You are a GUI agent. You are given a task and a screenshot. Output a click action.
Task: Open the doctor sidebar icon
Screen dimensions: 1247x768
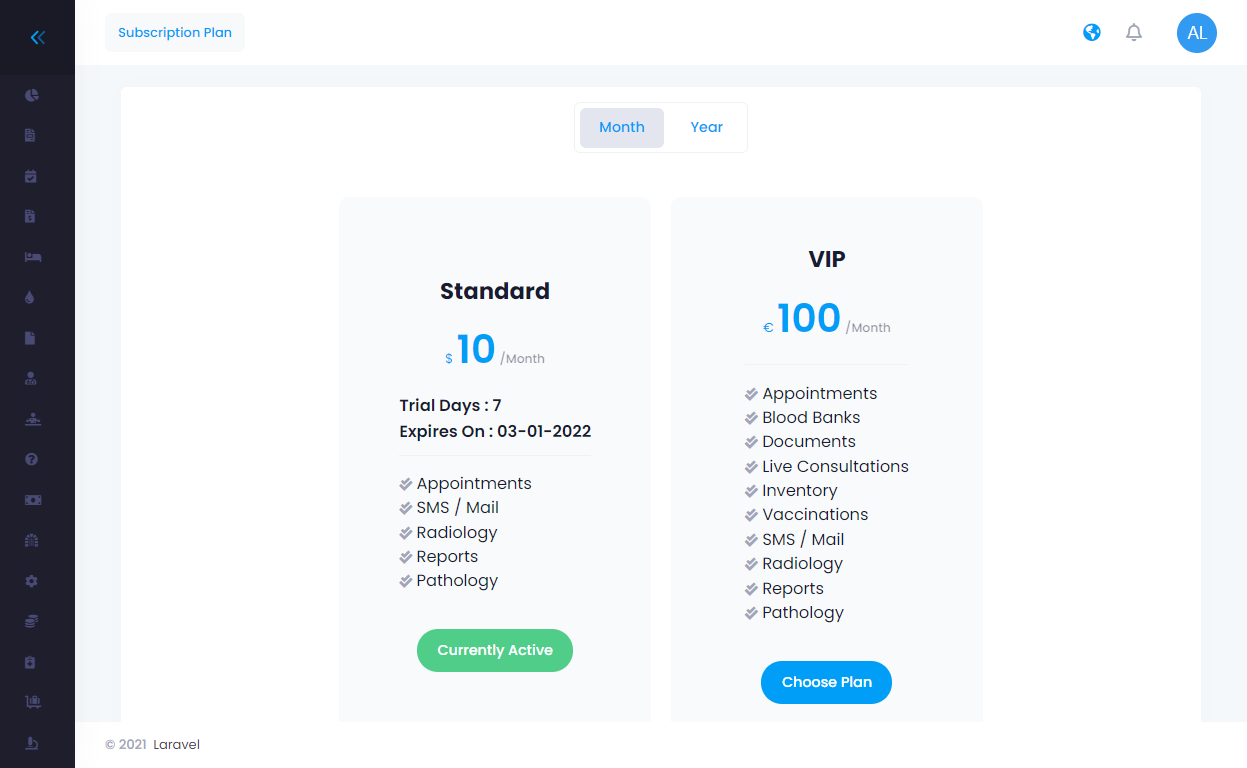point(31,378)
